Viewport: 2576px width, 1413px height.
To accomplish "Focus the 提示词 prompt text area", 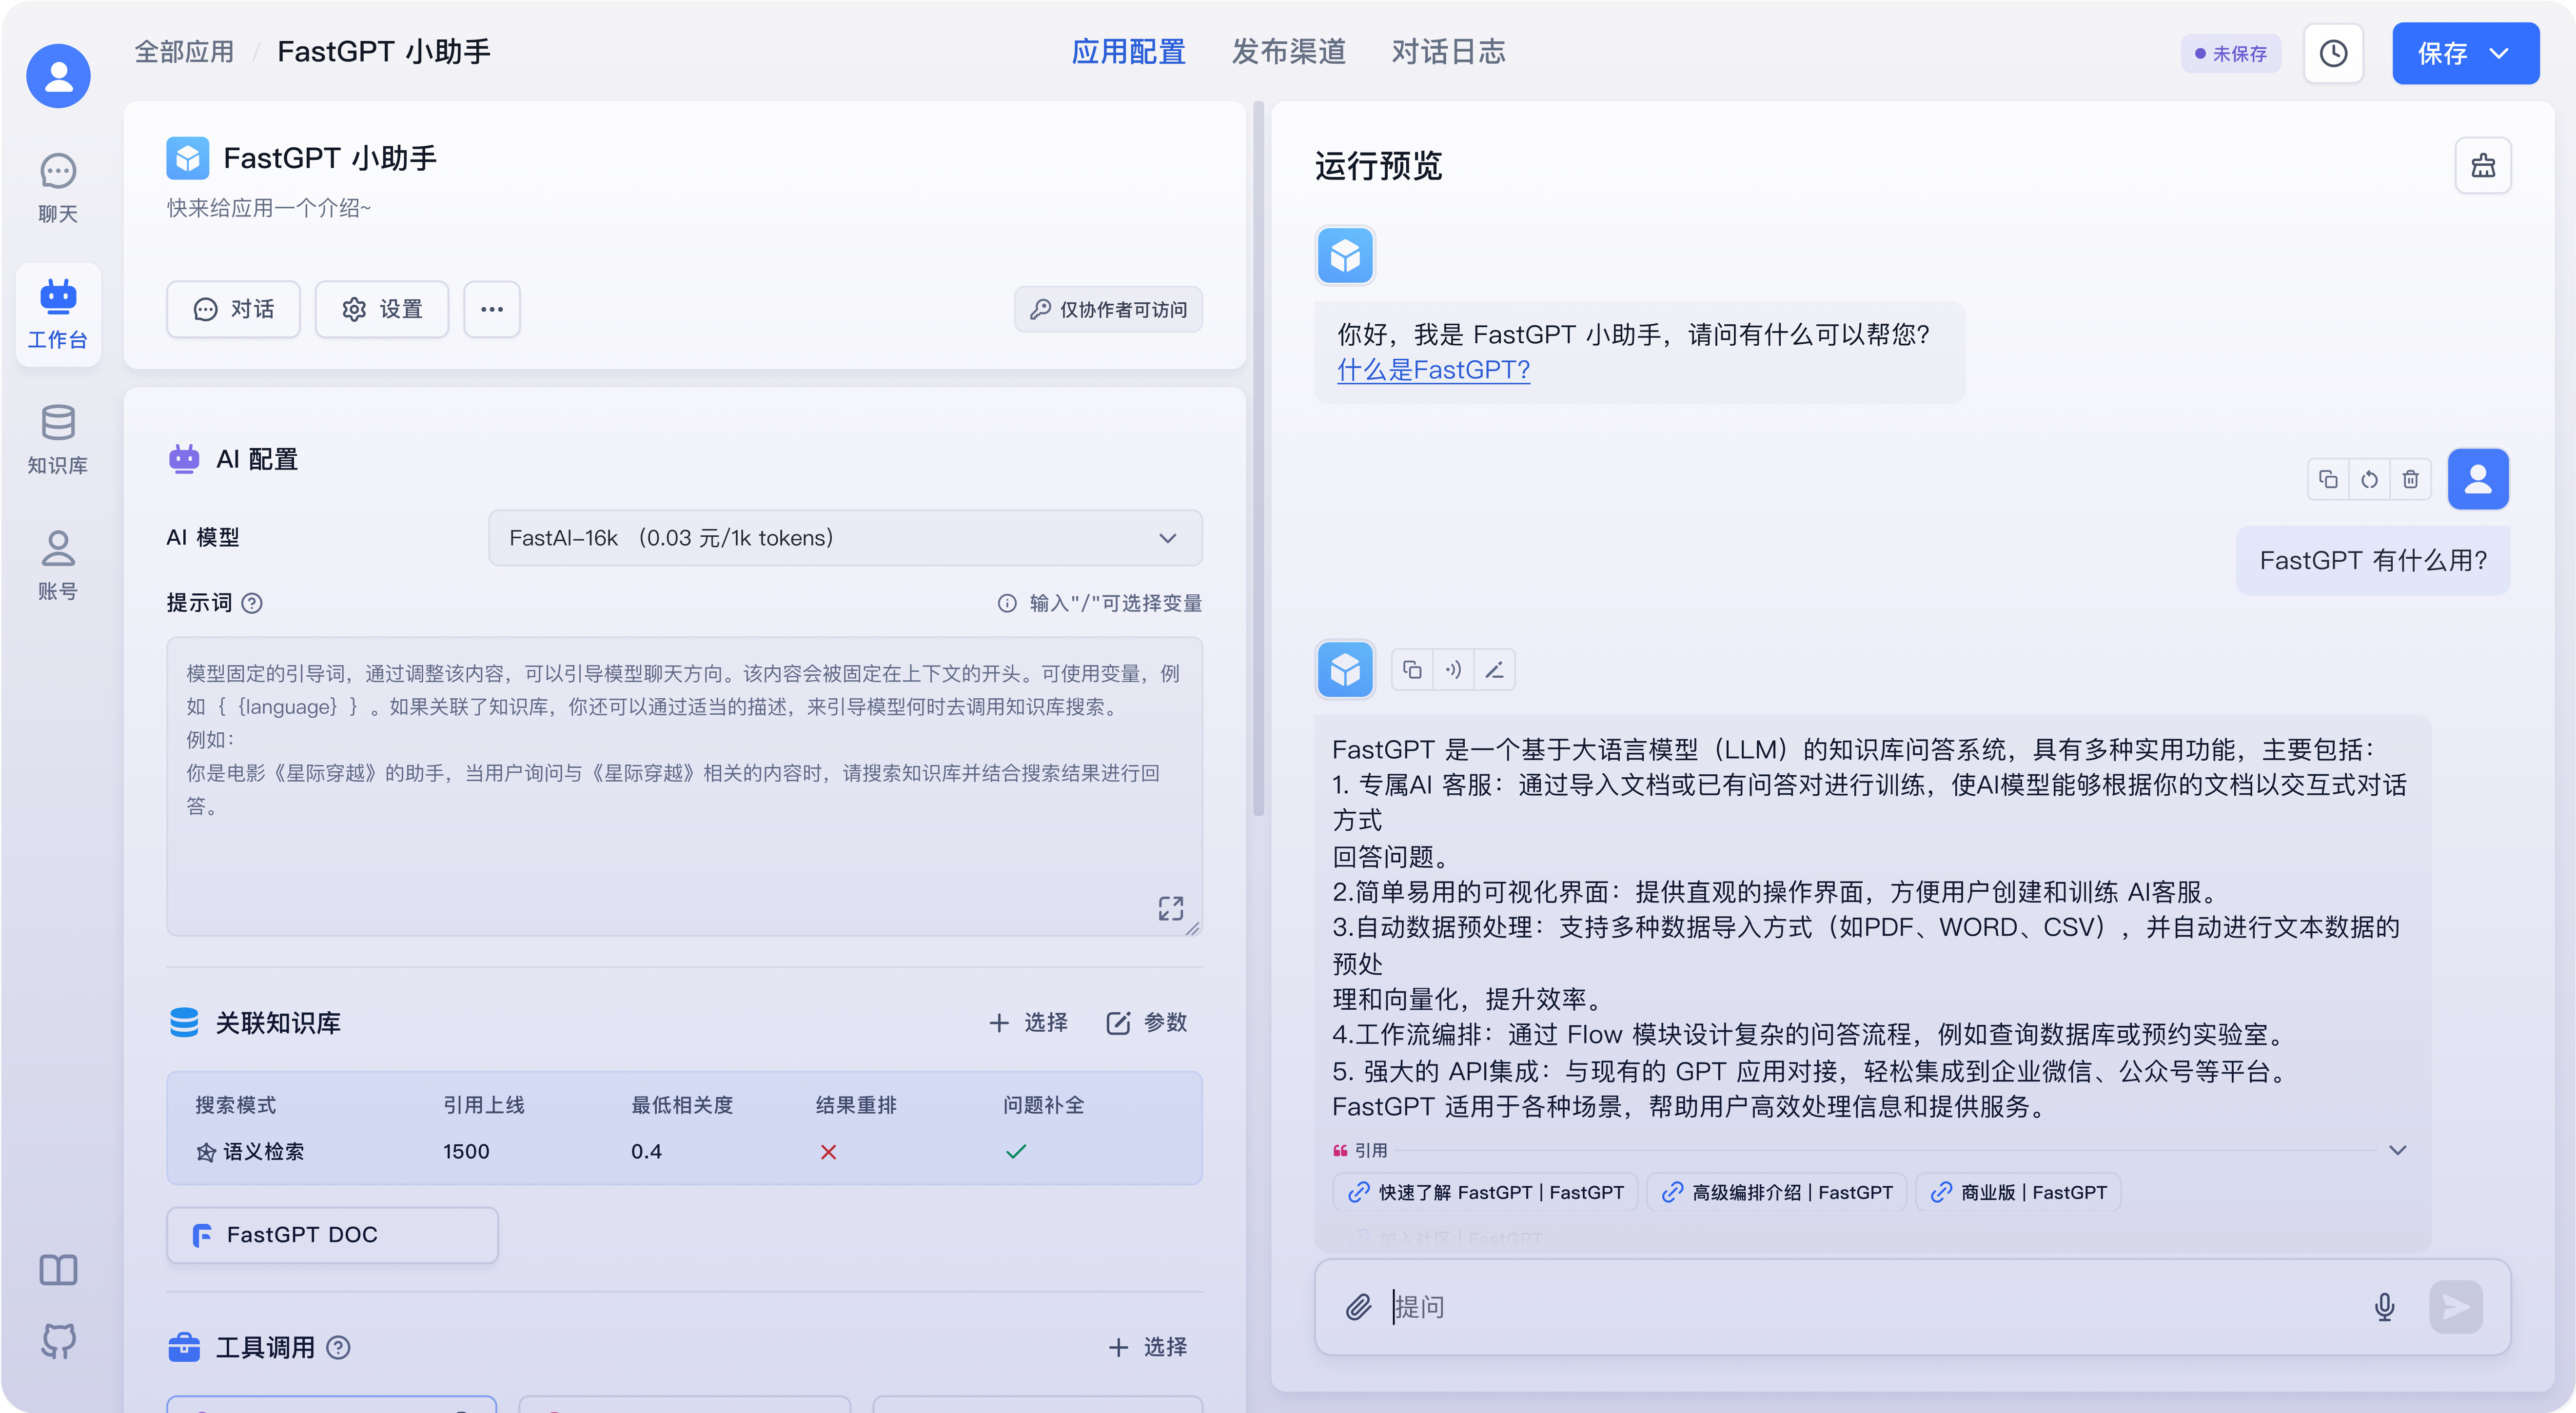I will point(684,786).
